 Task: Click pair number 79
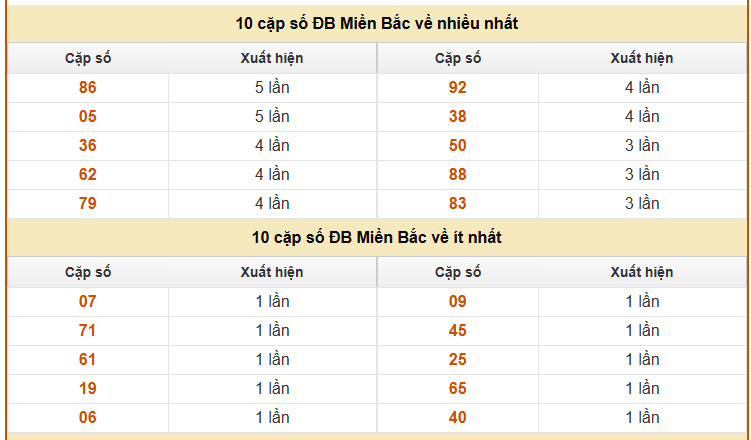click(x=88, y=203)
